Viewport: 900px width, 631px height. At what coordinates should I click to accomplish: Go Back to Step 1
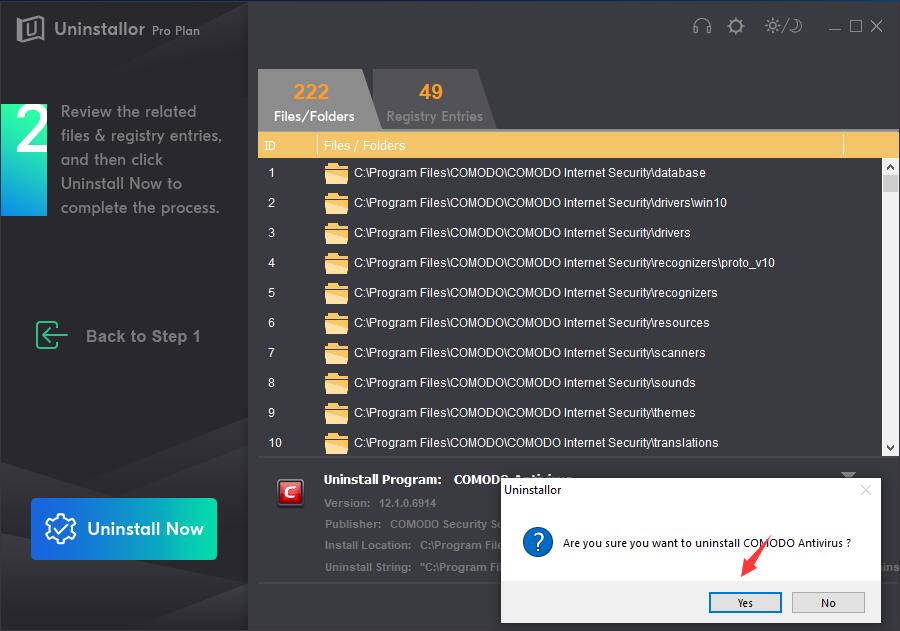(x=143, y=336)
